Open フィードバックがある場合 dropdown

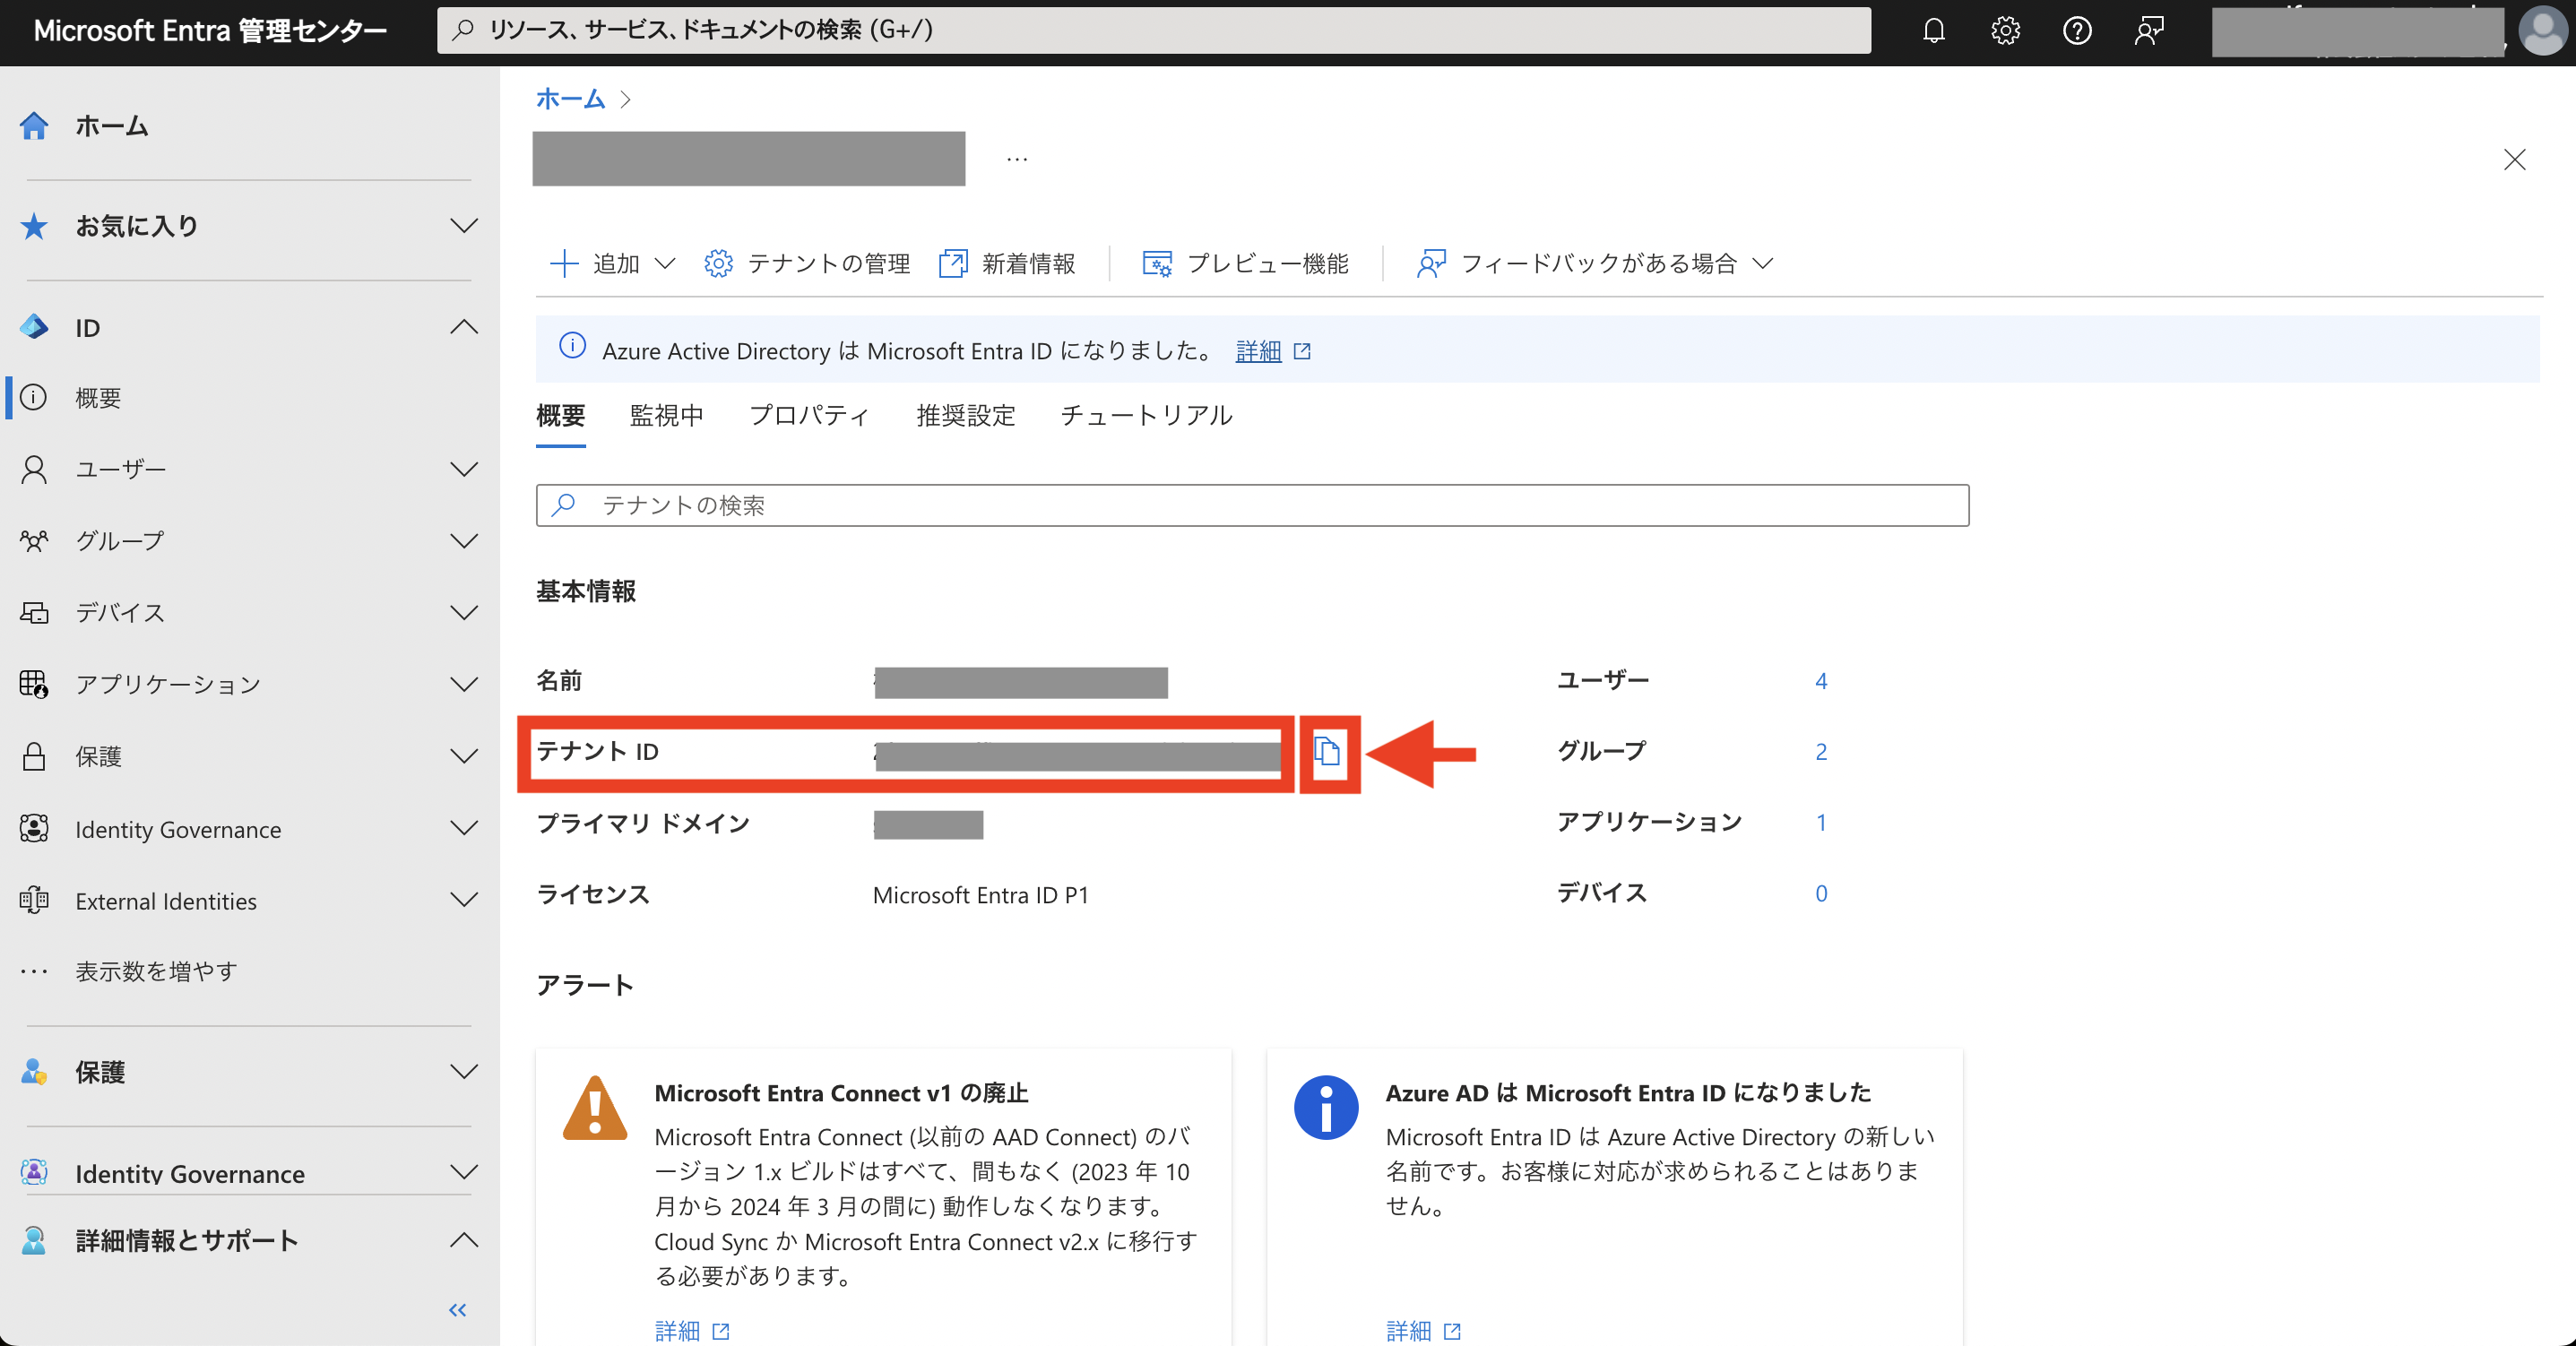tap(1595, 263)
